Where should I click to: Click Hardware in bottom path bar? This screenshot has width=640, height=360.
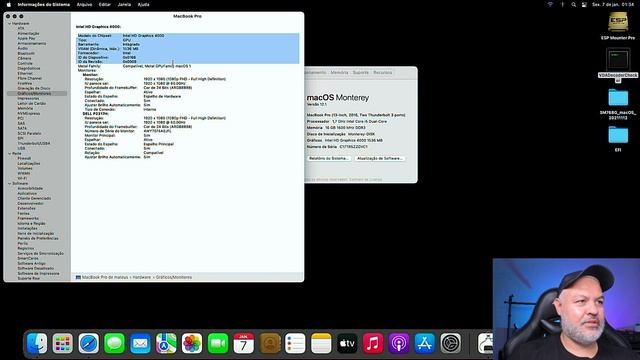[142, 277]
